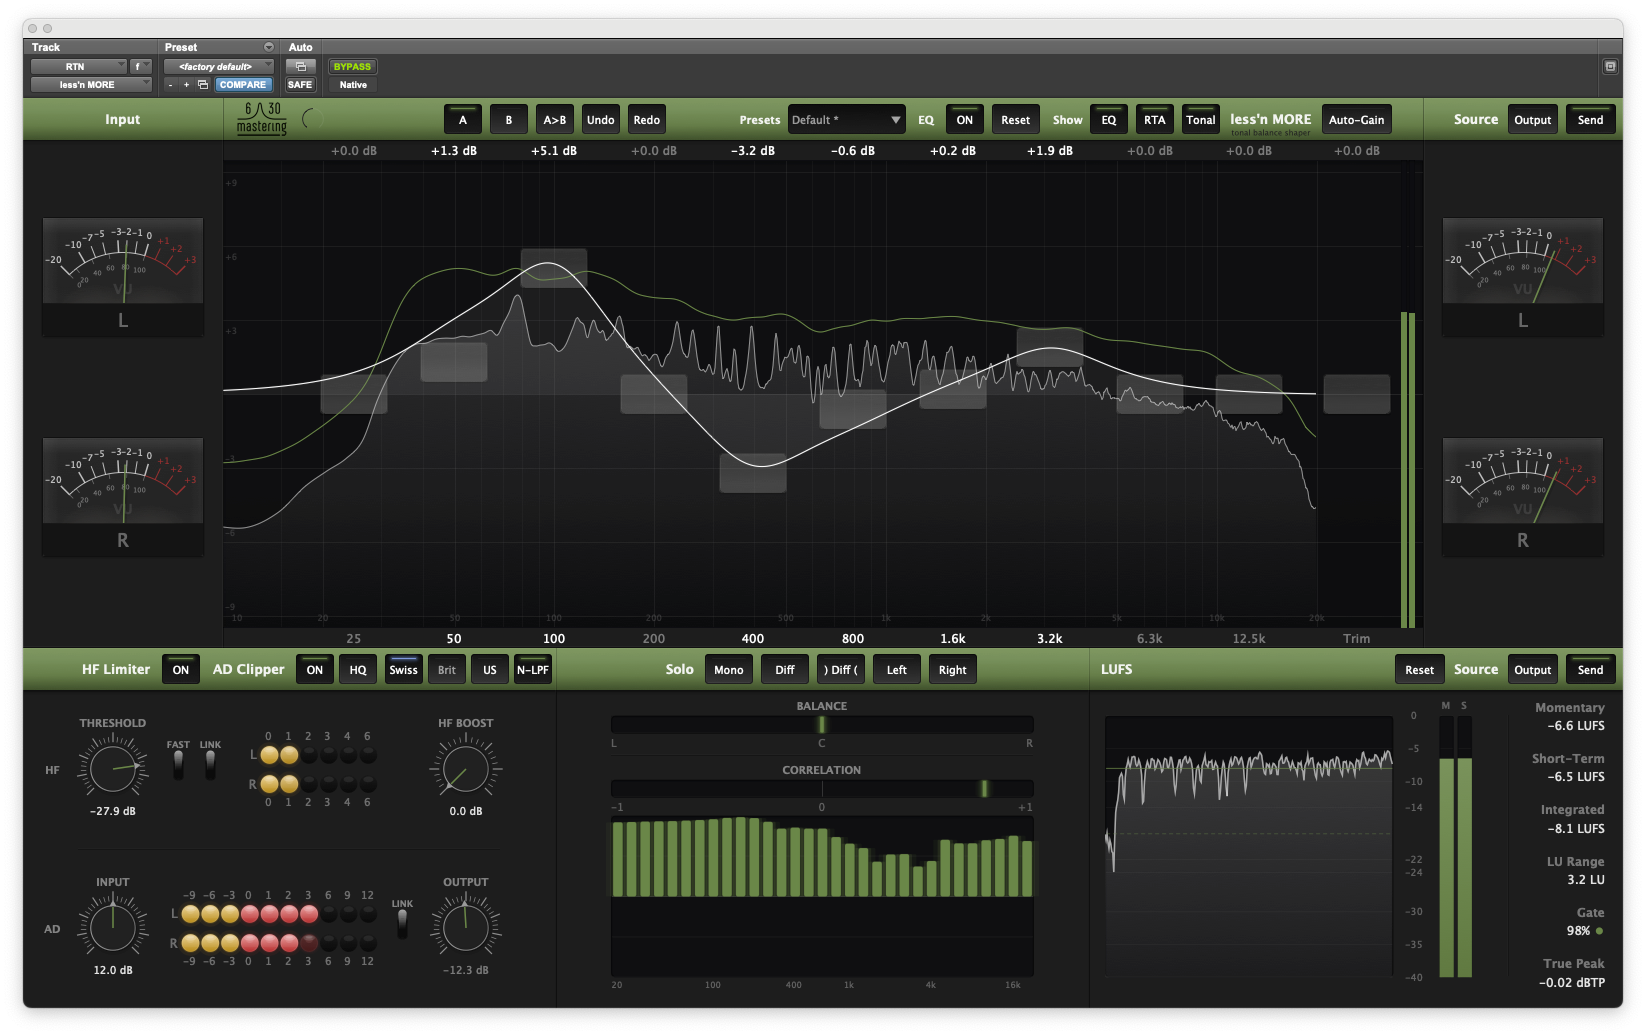The width and height of the screenshot is (1646, 1035).
Task: Click the BYPASS button in the header
Action: point(352,67)
